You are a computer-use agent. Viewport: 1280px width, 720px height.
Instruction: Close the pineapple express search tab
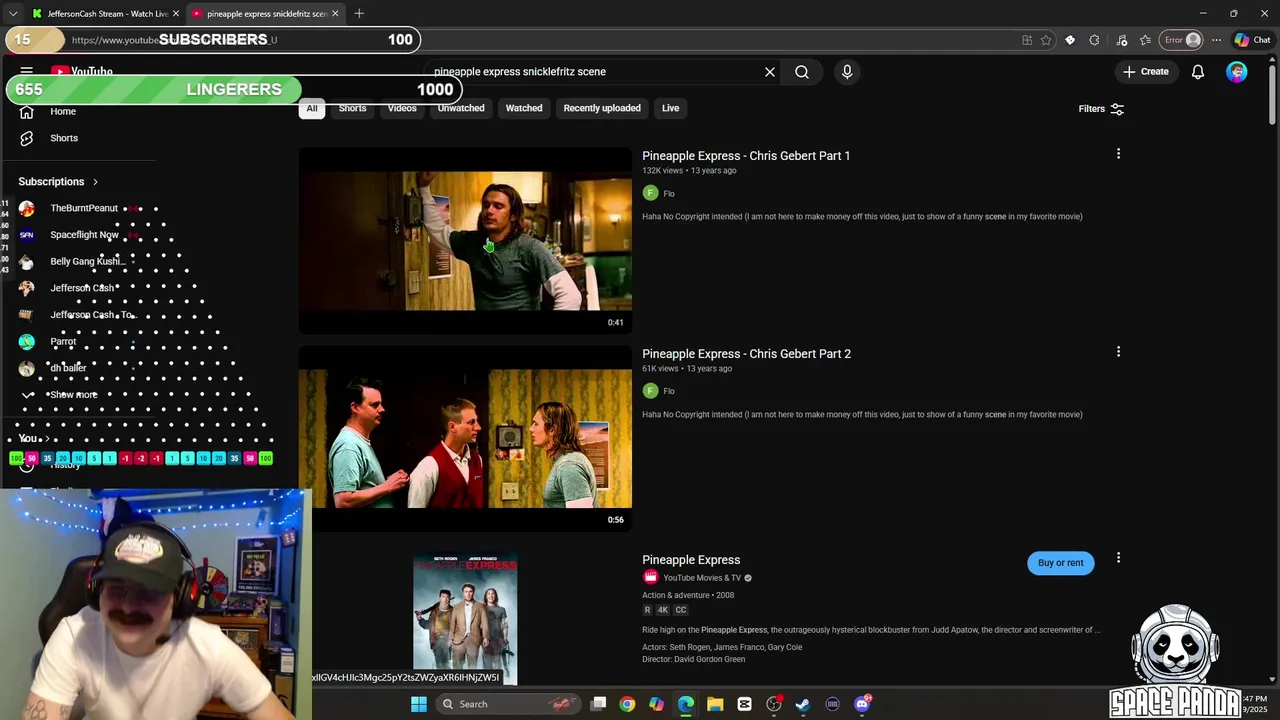click(335, 14)
